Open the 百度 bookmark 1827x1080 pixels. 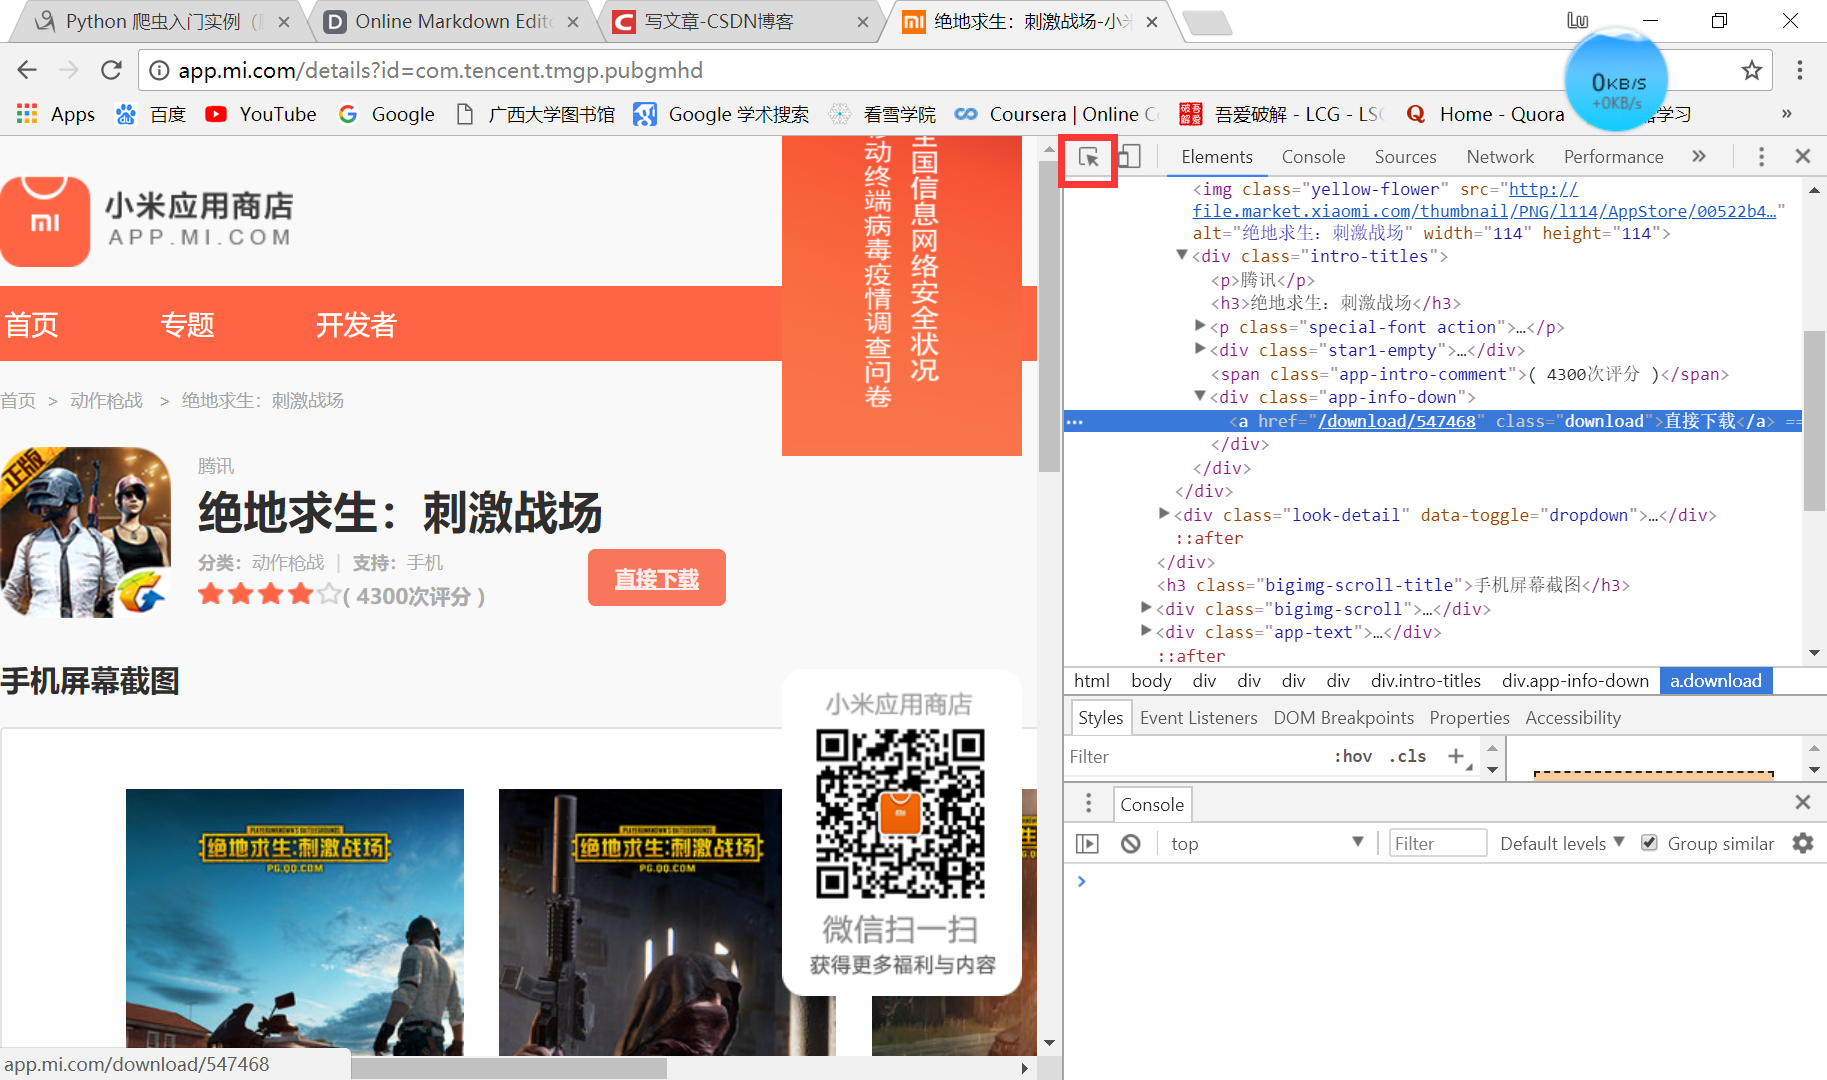click(151, 114)
